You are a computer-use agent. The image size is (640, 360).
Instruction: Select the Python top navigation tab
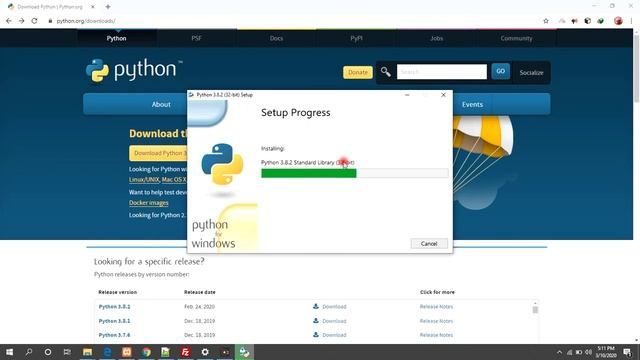(117, 38)
